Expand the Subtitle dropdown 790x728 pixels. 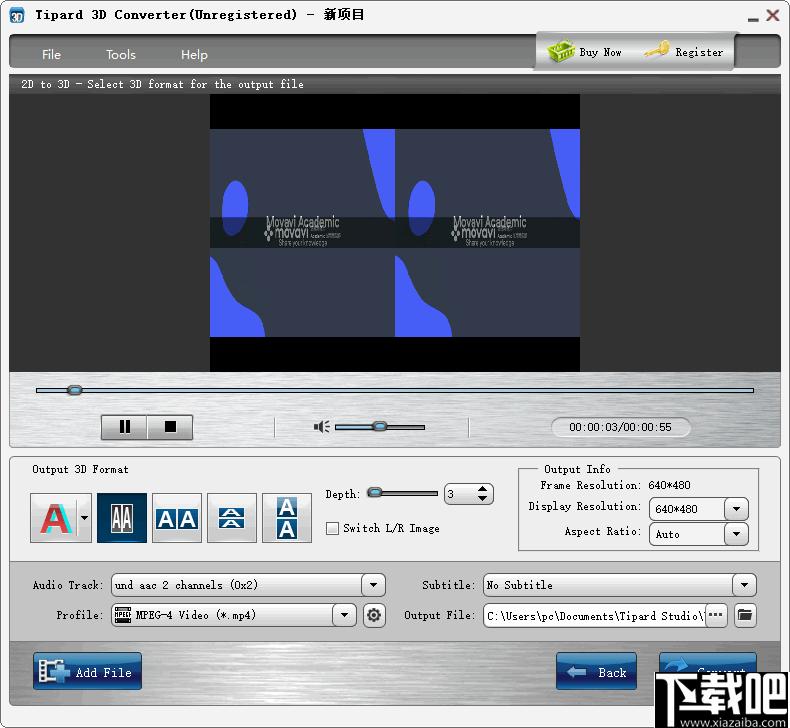pos(744,585)
